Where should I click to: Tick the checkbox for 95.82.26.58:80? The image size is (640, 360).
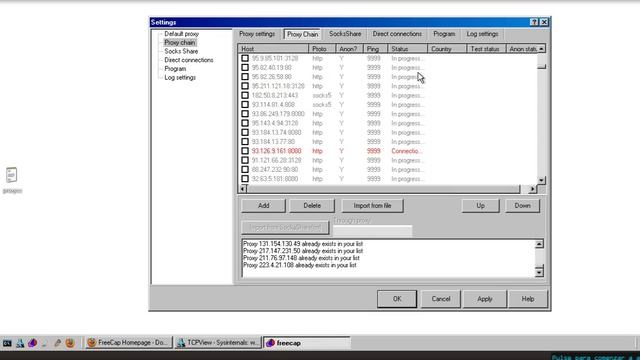tap(245, 77)
